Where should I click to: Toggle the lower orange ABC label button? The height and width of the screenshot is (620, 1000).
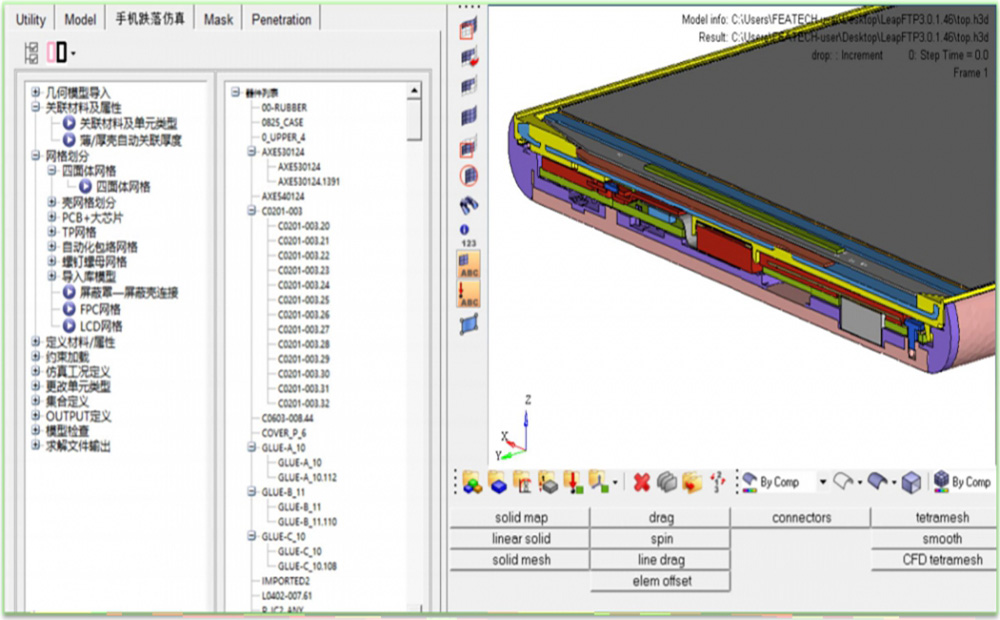click(468, 295)
